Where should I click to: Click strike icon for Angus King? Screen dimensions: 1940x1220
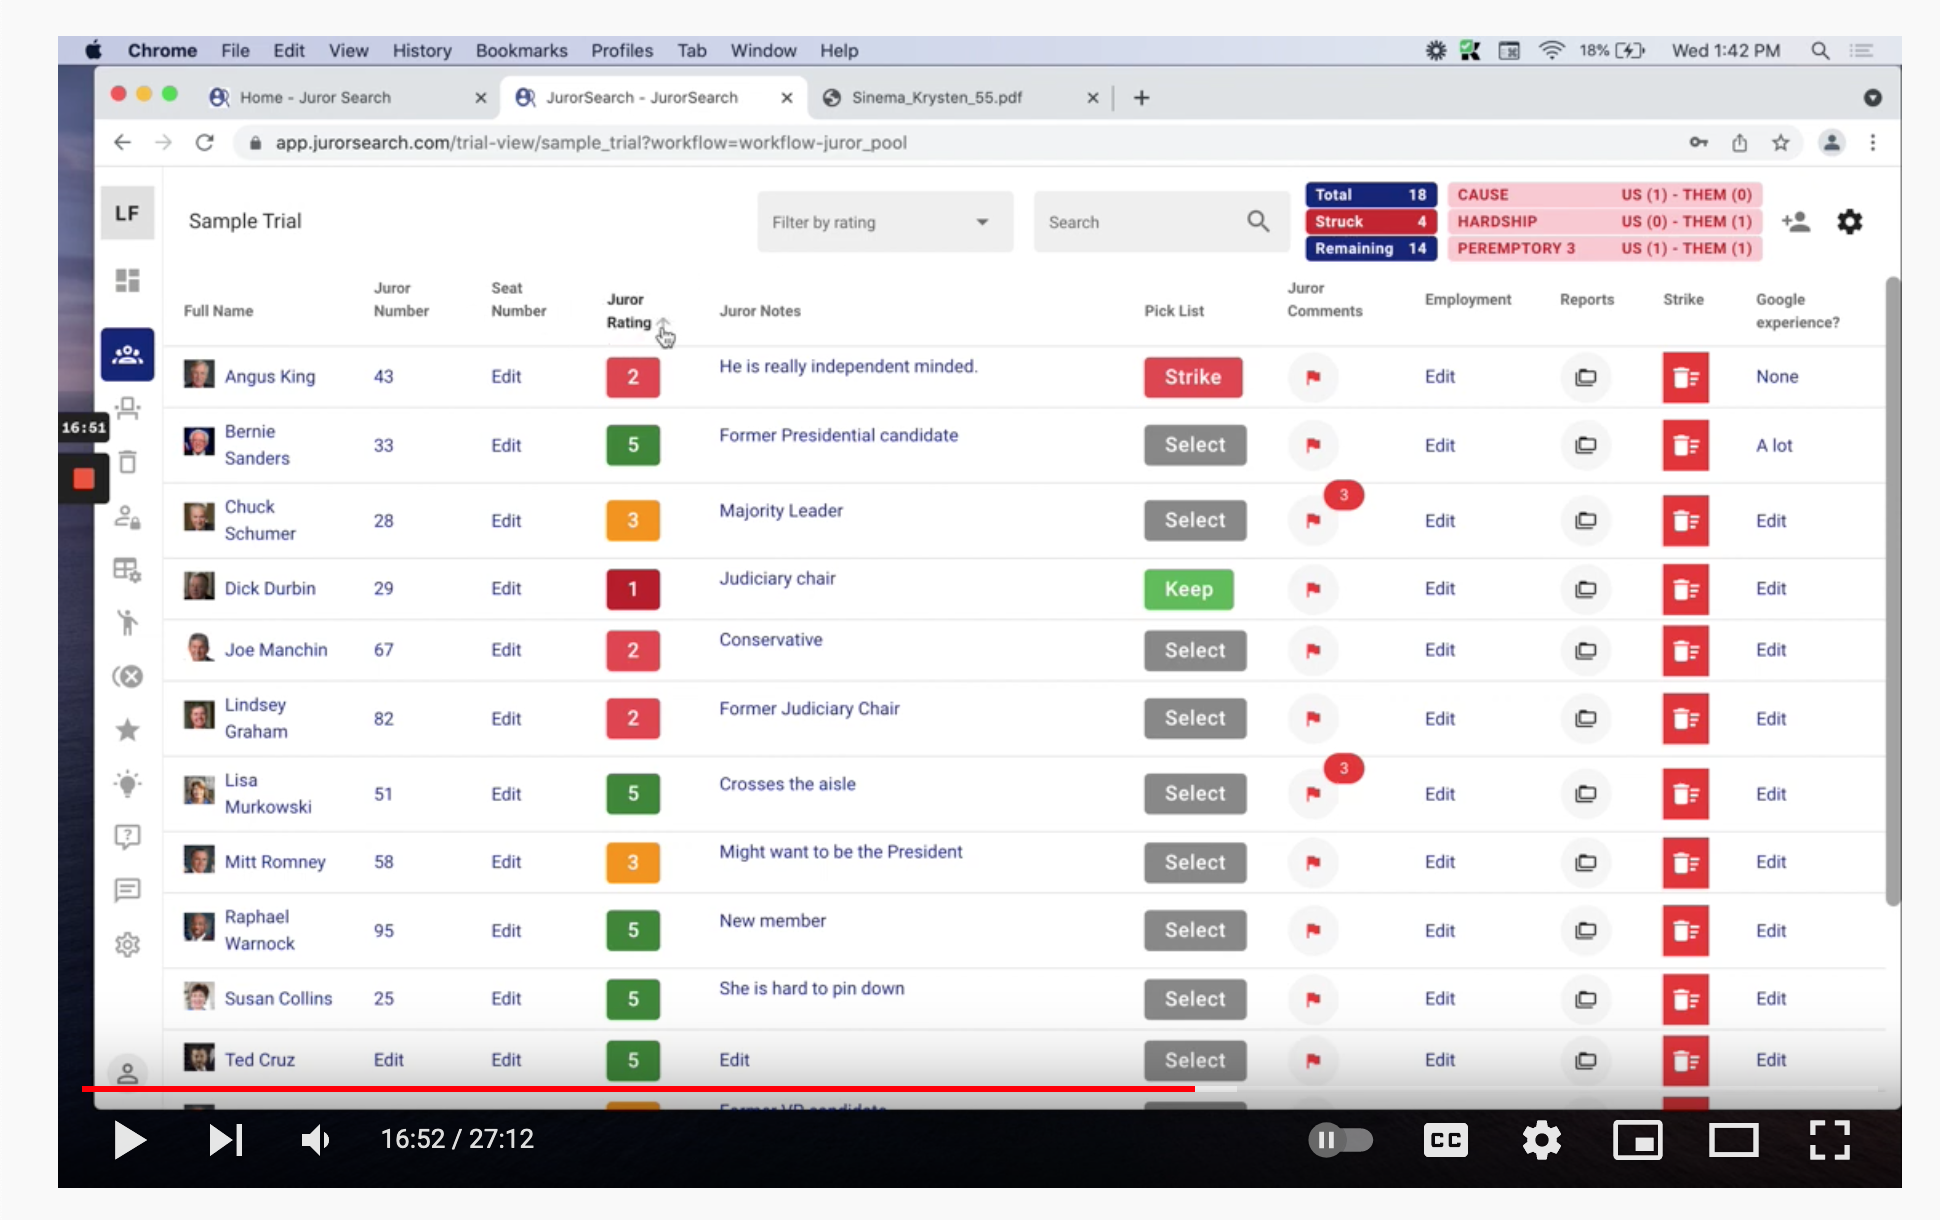[x=1686, y=377]
